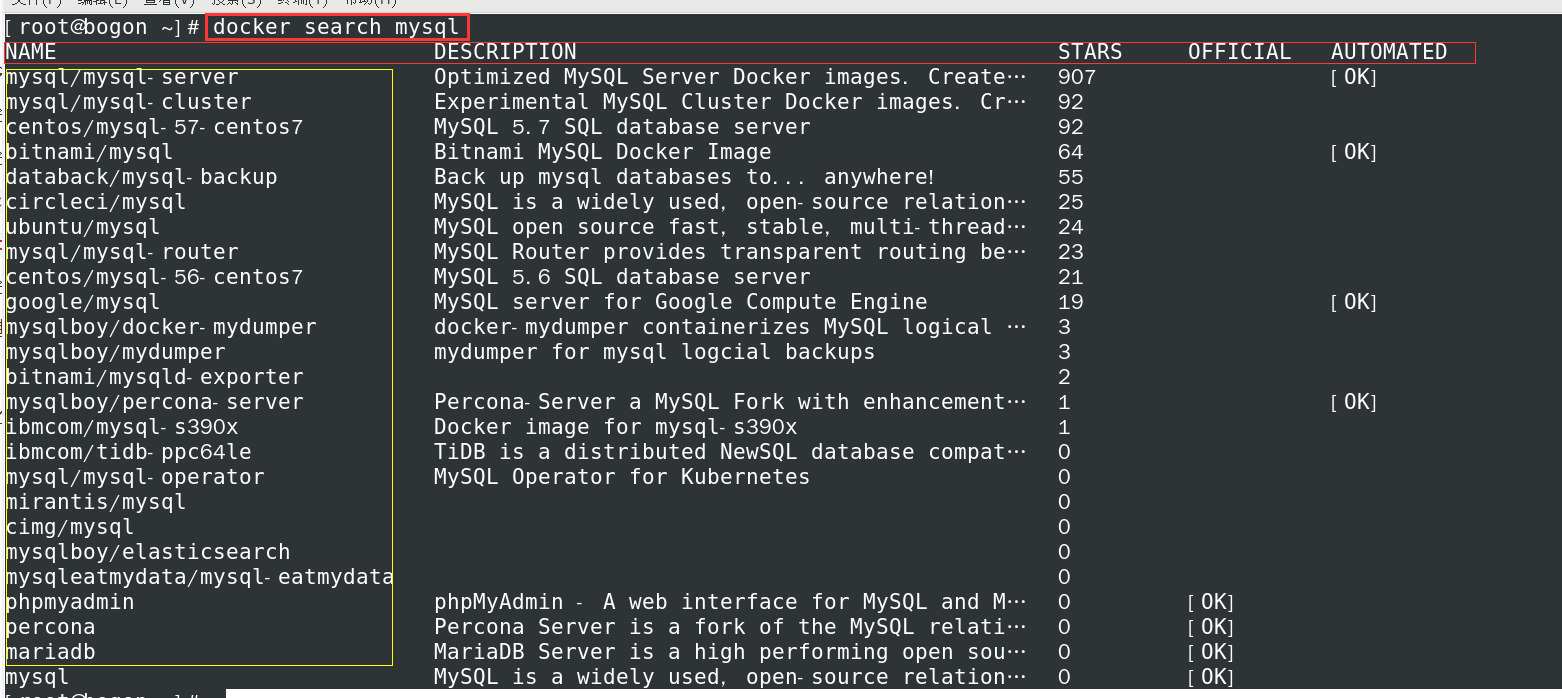Image resolution: width=1562 pixels, height=698 pixels.
Task: Select the NAME column header
Action: click(31, 52)
